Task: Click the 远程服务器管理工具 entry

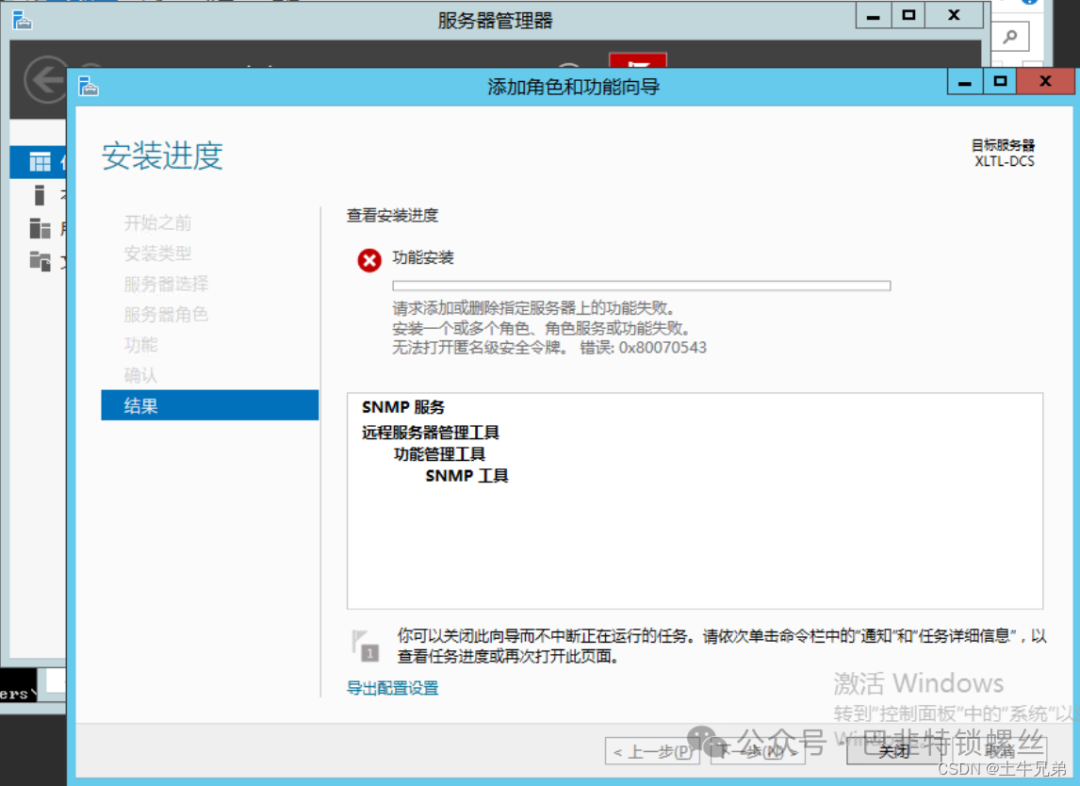Action: (x=430, y=432)
